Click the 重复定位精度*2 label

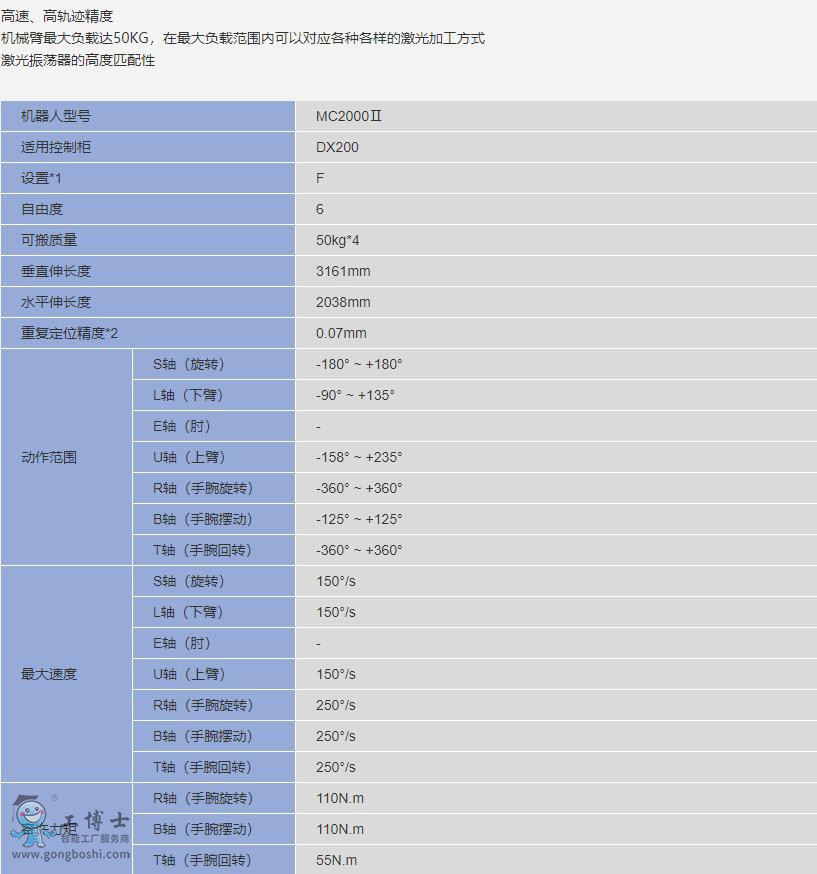click(76, 333)
